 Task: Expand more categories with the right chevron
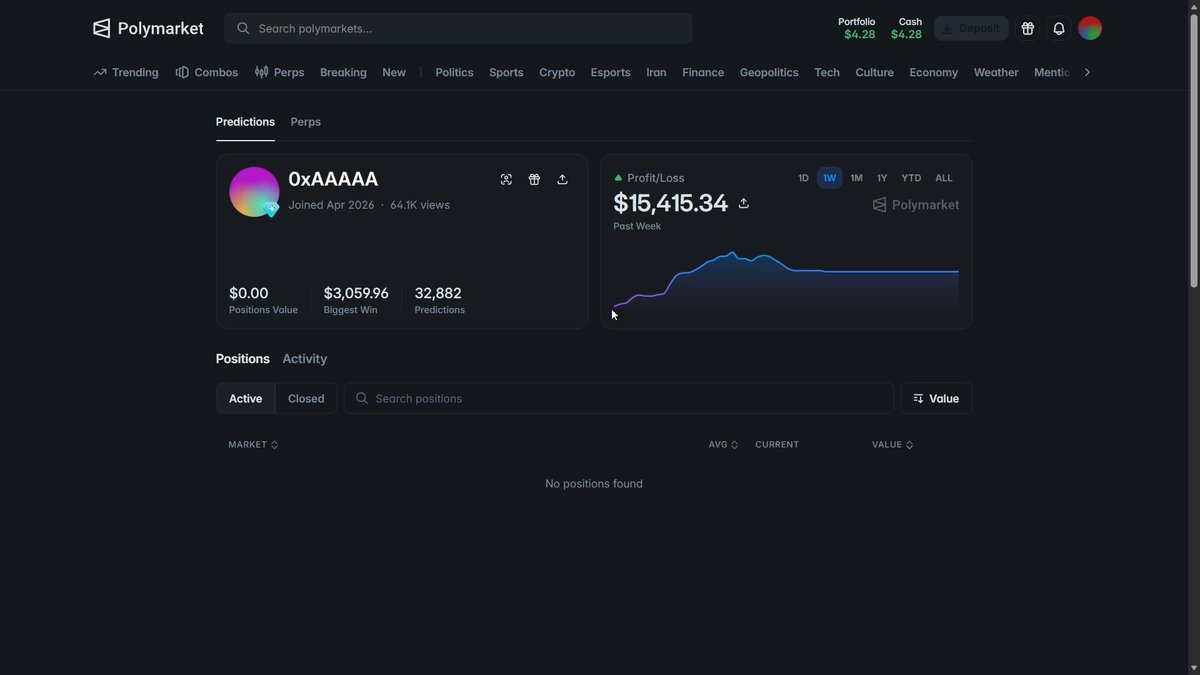(1087, 72)
